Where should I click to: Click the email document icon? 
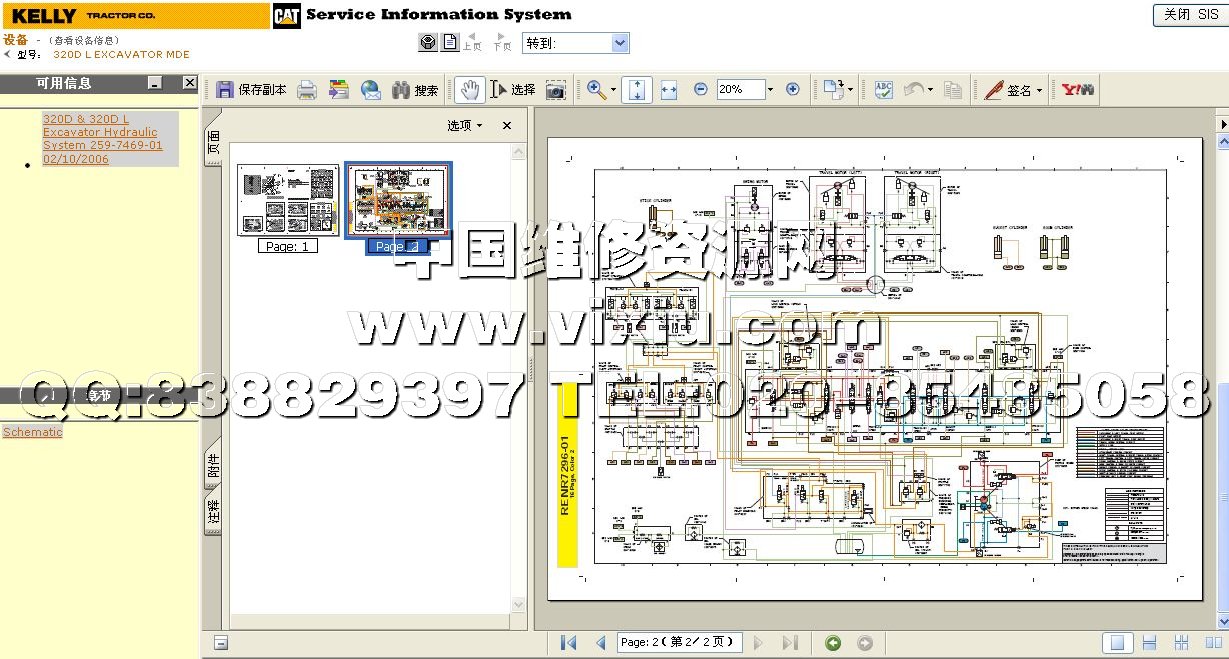pyautogui.click(x=371, y=90)
